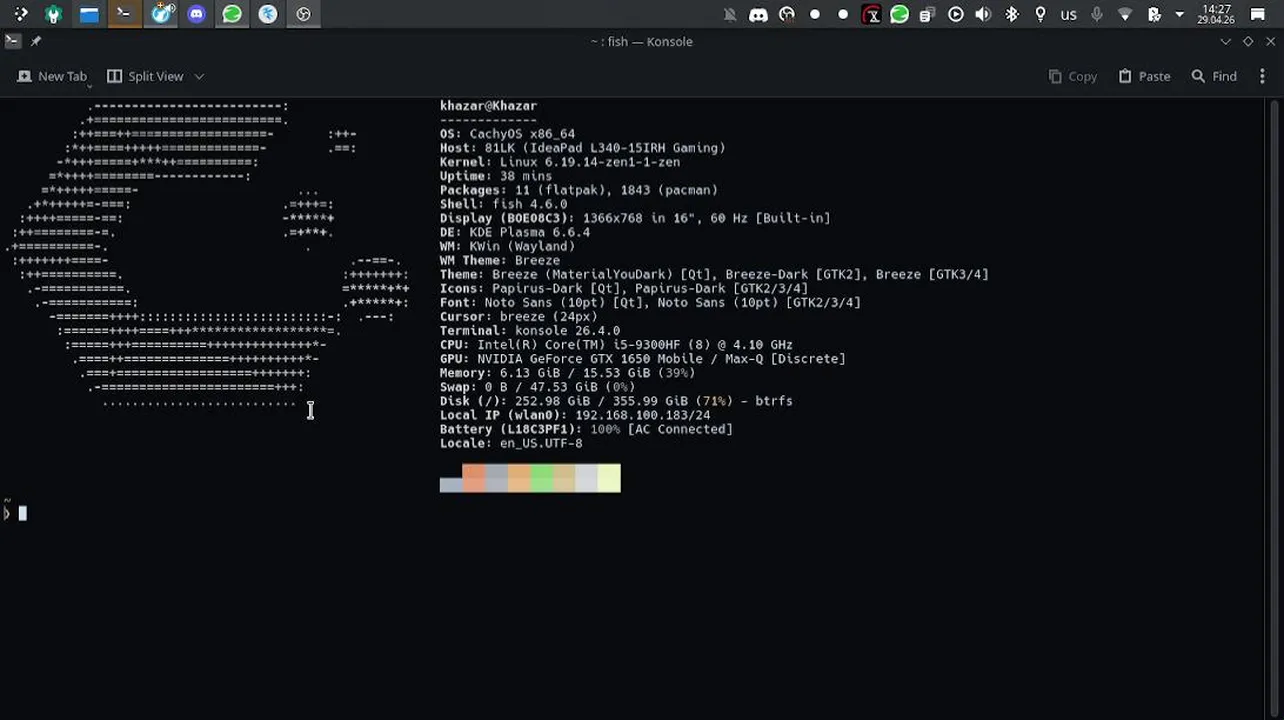Click the Copy toolbar button
The height and width of the screenshot is (720, 1284).
(x=1072, y=76)
